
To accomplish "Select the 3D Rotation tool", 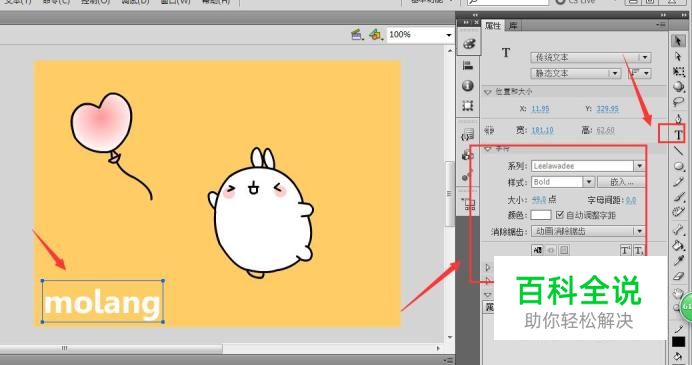I will [x=678, y=87].
